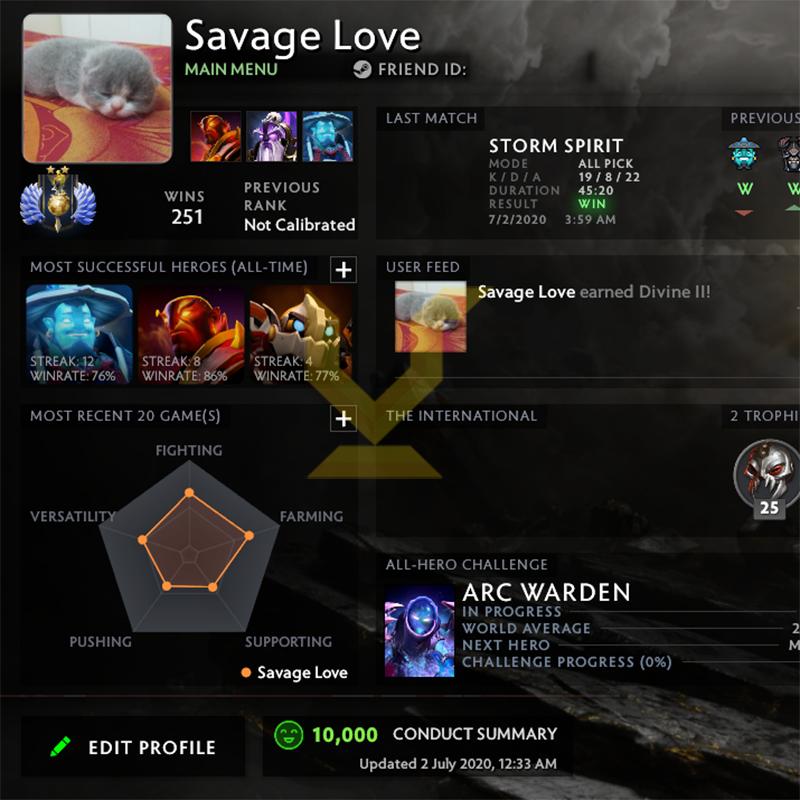Click the kitten profile avatar picture
Screen dimensions: 800x800
(x=97, y=89)
